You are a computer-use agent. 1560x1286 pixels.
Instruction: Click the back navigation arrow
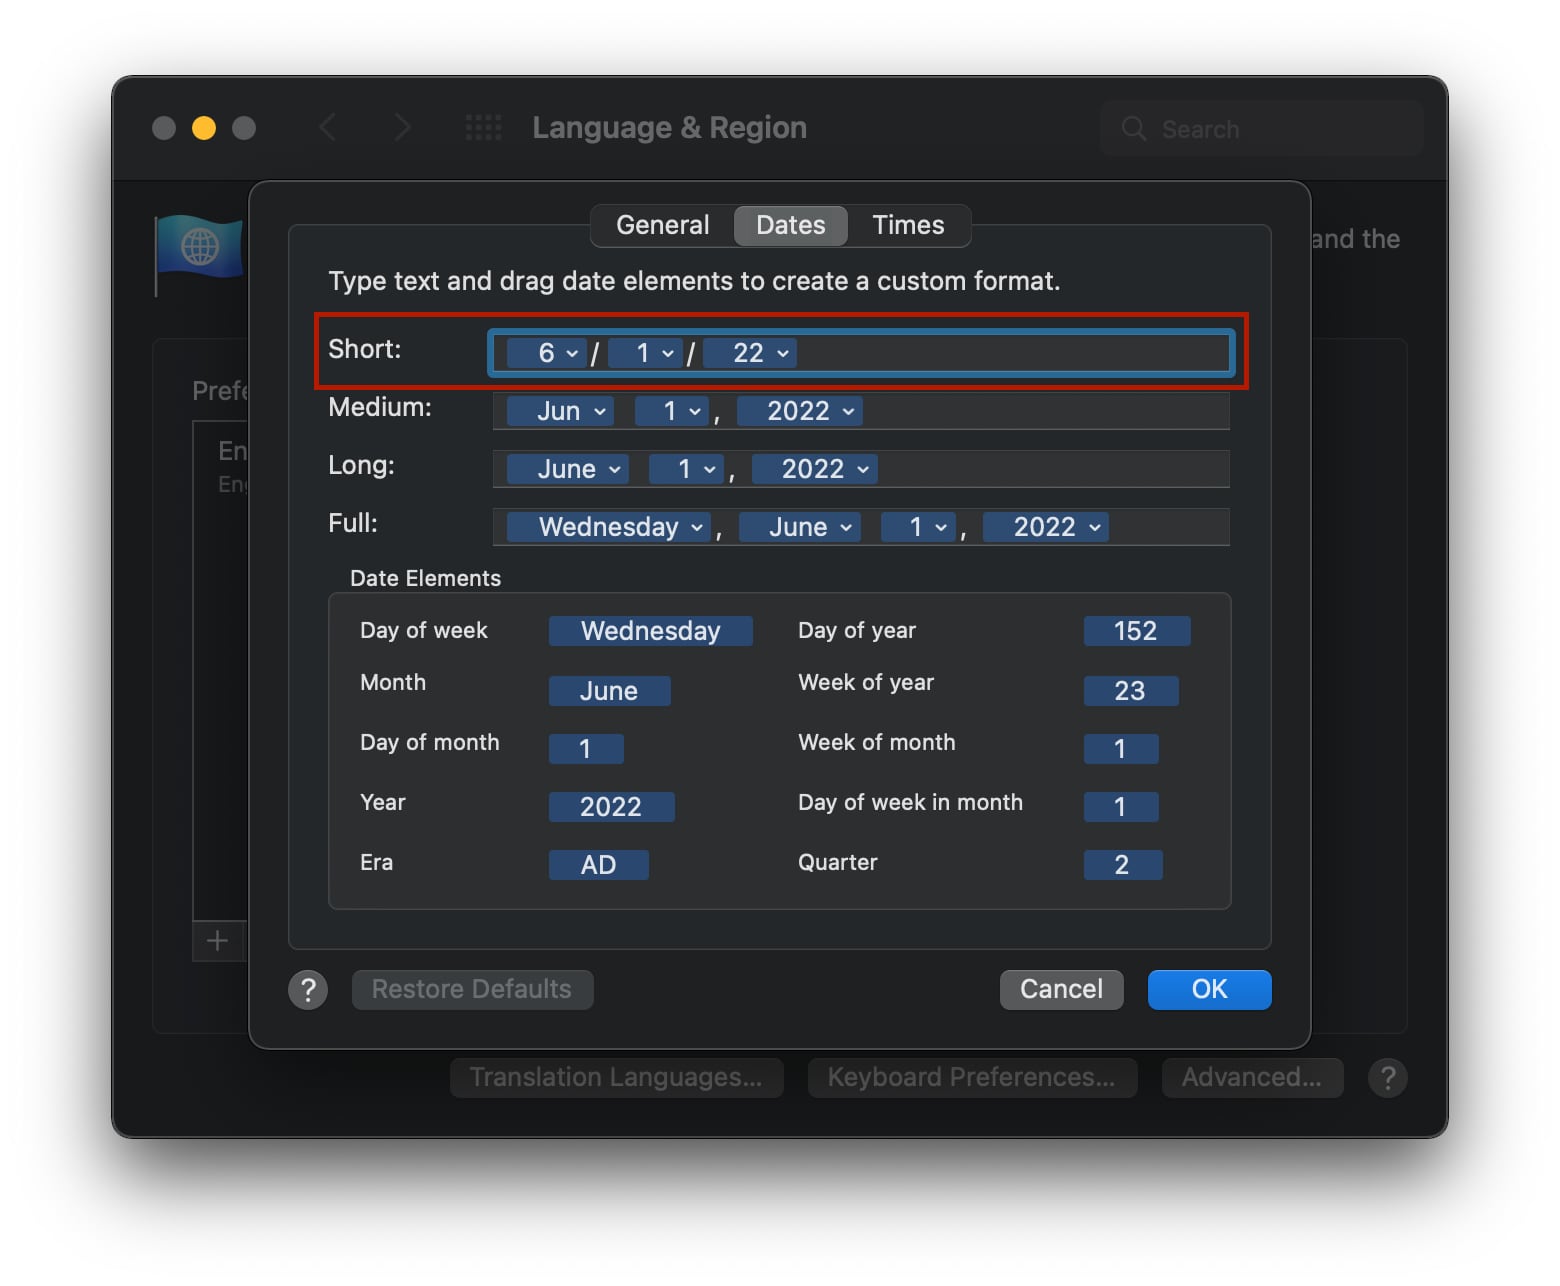(328, 127)
